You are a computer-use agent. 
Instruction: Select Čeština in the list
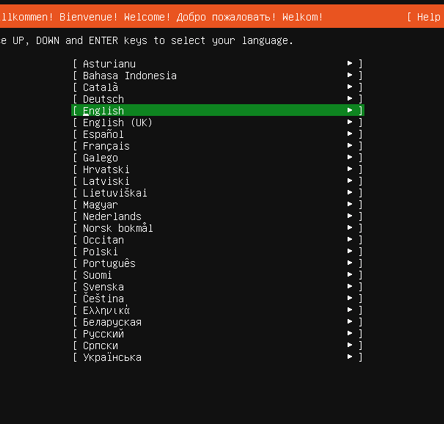218,299
